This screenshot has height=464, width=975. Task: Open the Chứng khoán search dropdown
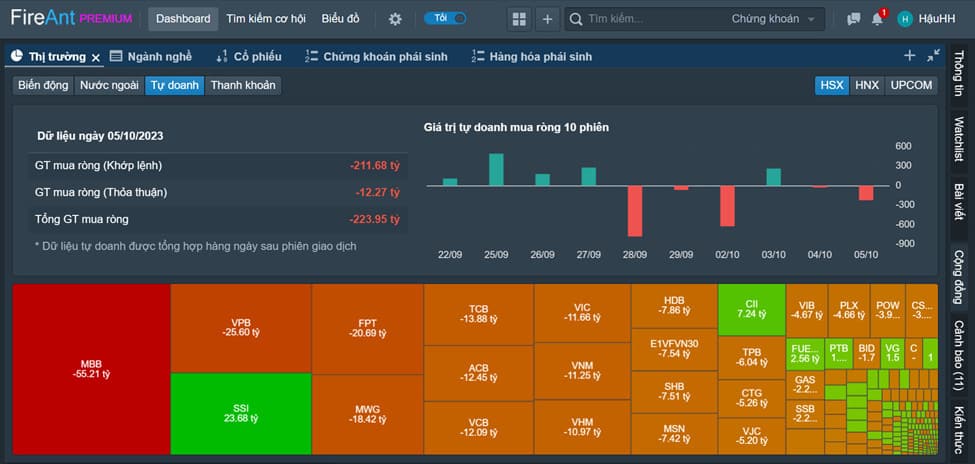[777, 19]
